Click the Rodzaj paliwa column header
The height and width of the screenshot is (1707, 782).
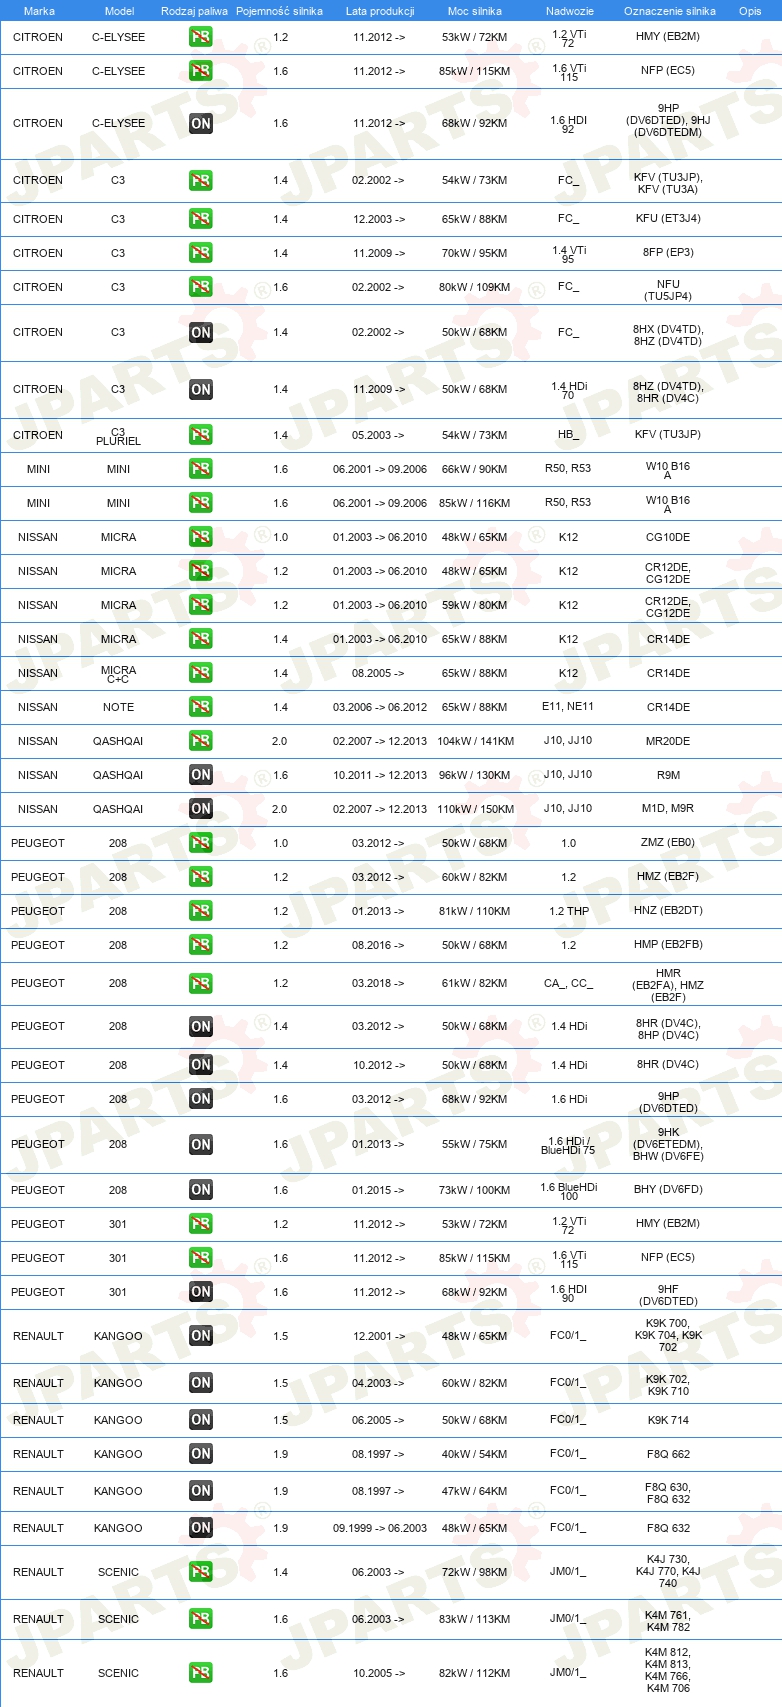tap(194, 11)
